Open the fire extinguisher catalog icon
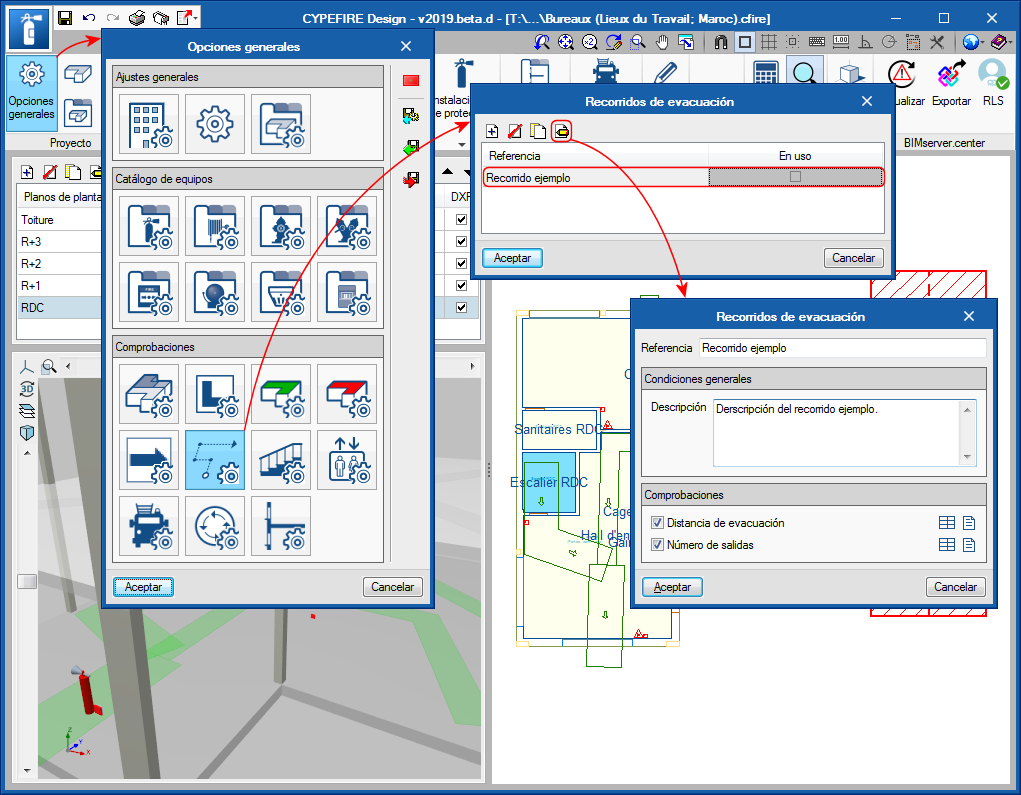The height and width of the screenshot is (795, 1021). click(149, 226)
